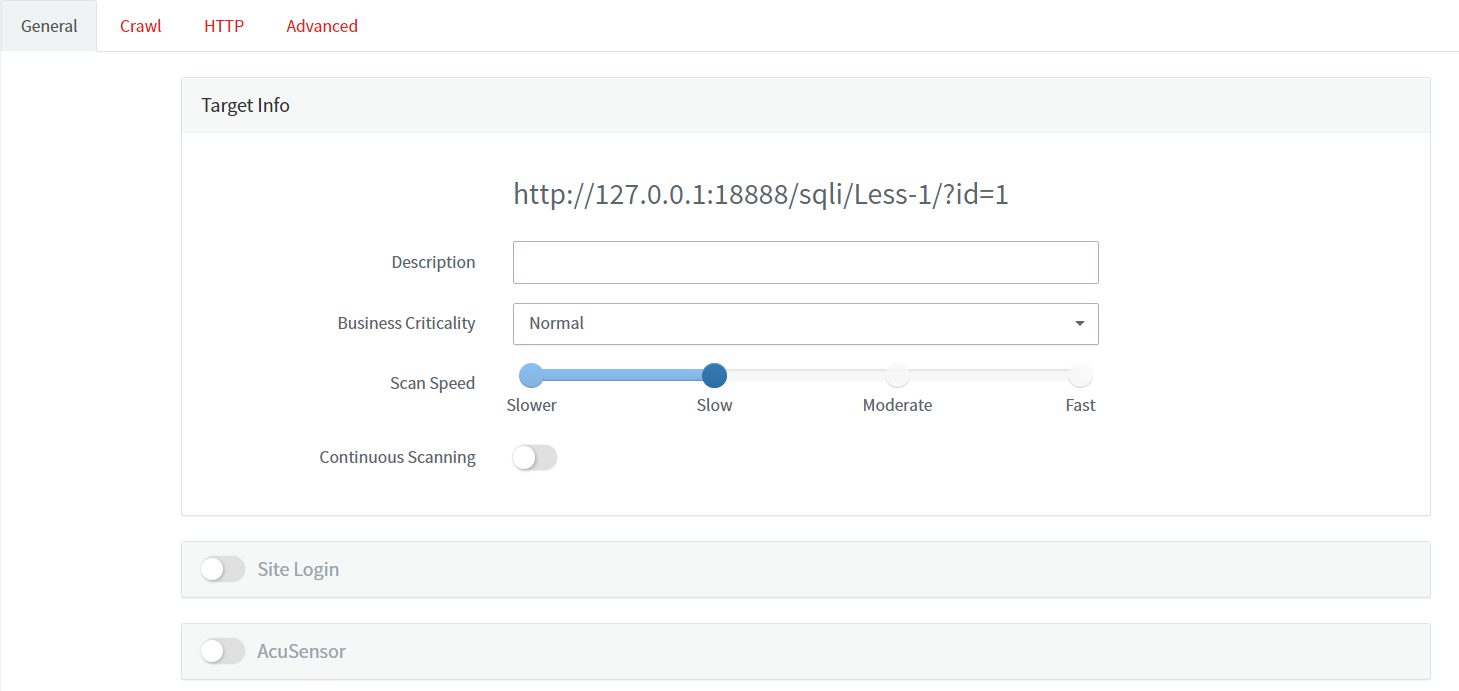Enable the Continuous Scanning switch

point(534,458)
